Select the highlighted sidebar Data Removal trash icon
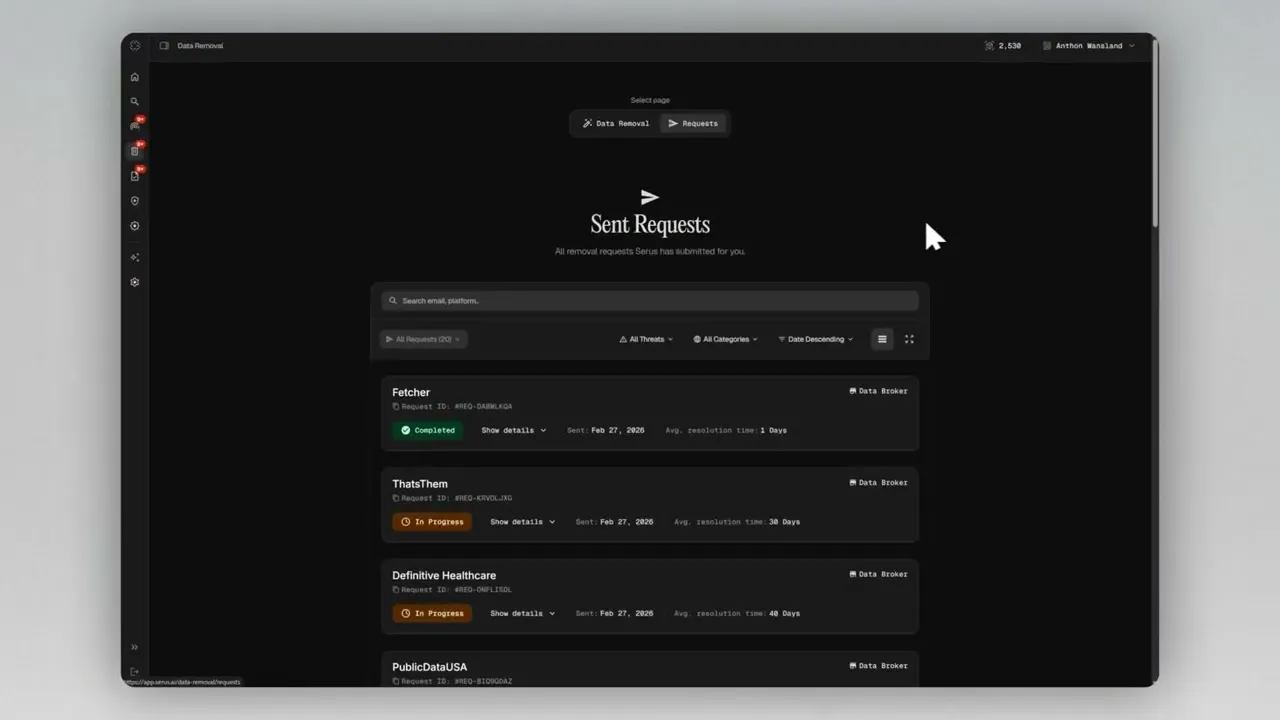The width and height of the screenshot is (1280, 720). click(x=135, y=151)
